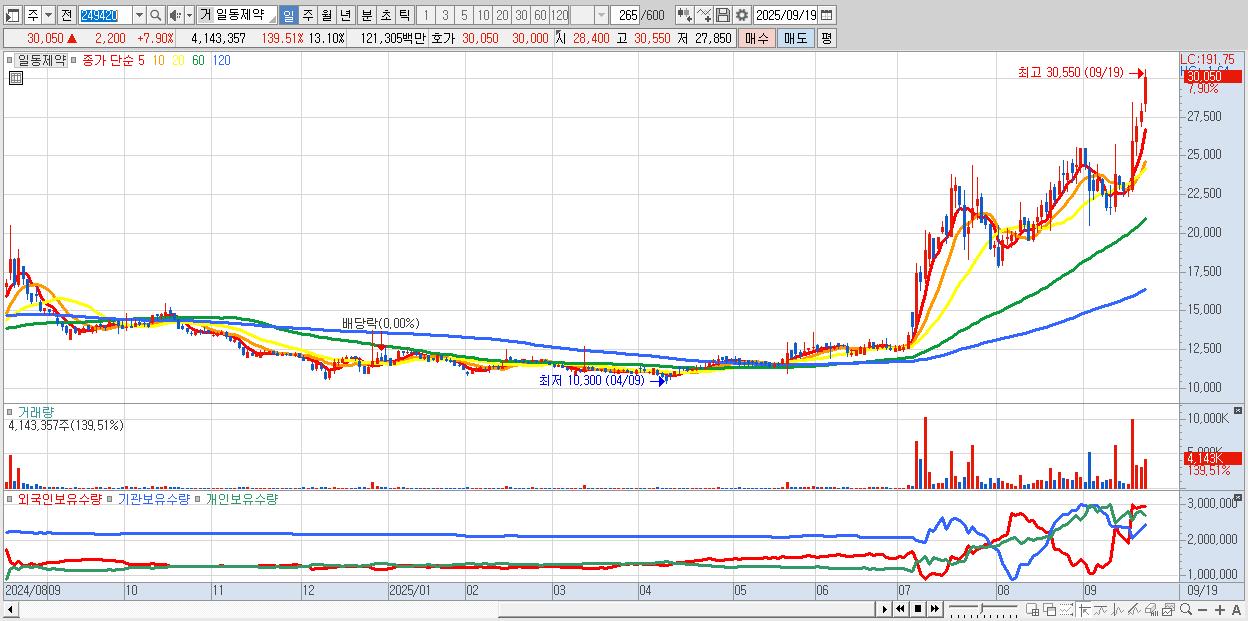
Task: Select the 틱 tick period tab
Action: tap(404, 15)
